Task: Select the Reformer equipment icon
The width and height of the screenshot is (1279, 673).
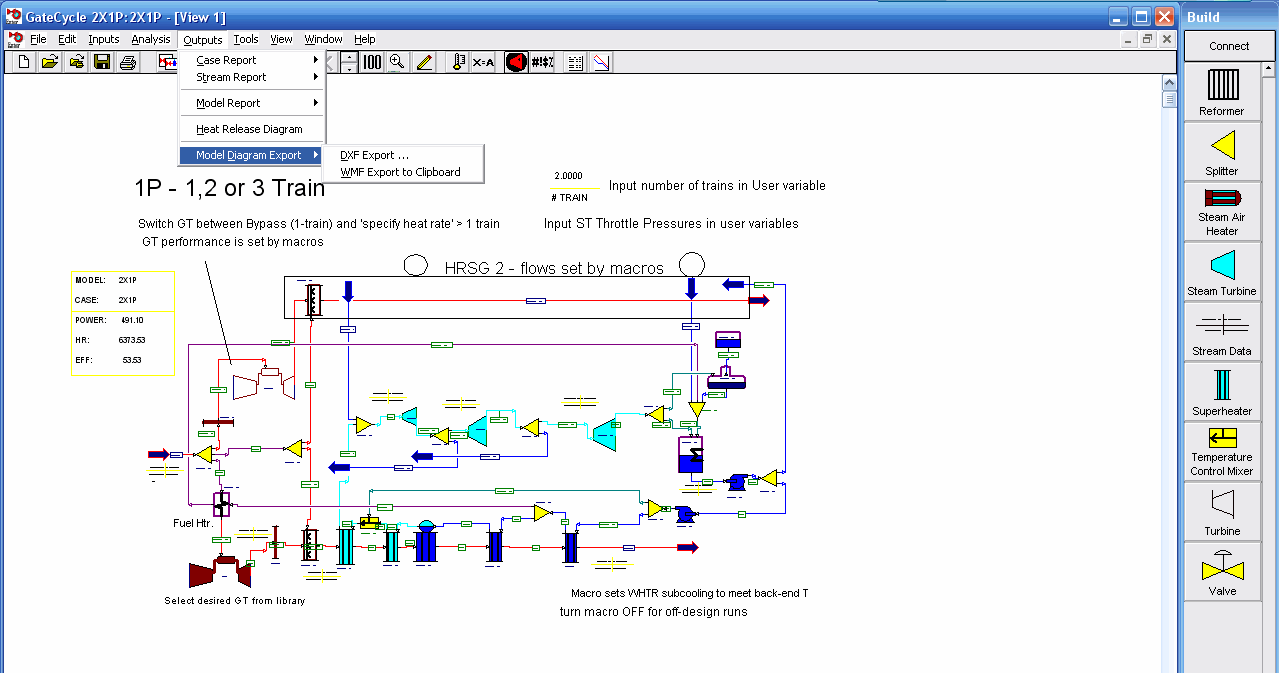Action: pos(1221,91)
